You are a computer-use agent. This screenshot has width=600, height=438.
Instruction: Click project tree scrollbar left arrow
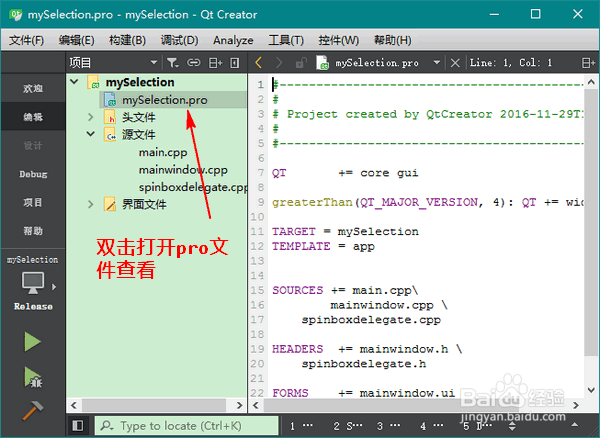(74, 405)
